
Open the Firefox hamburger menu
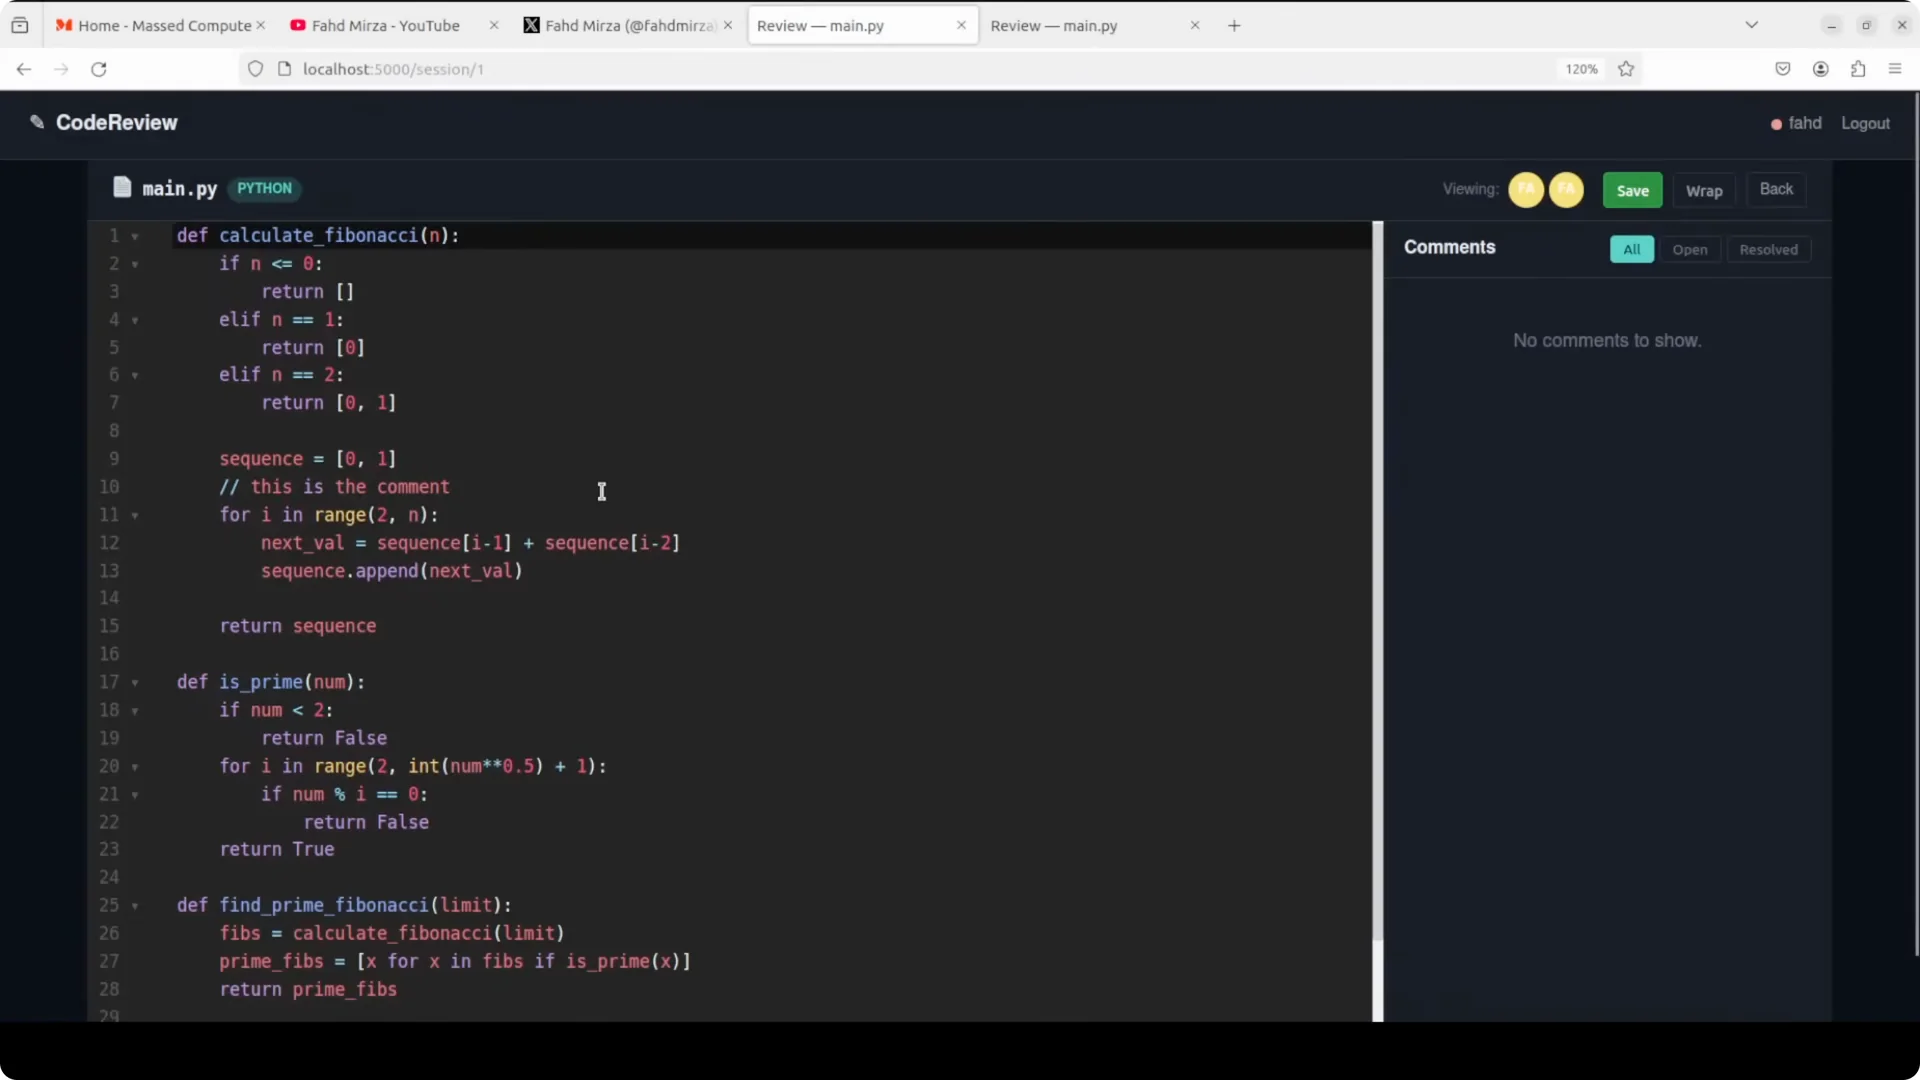click(1895, 69)
